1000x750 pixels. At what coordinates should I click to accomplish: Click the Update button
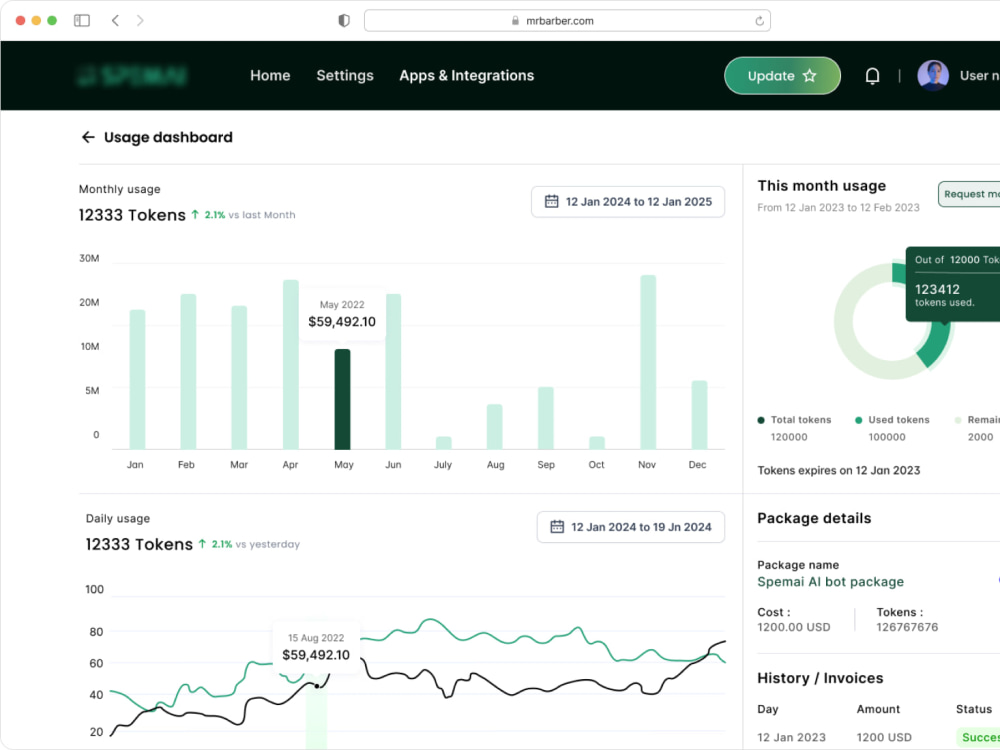pyautogui.click(x=782, y=75)
